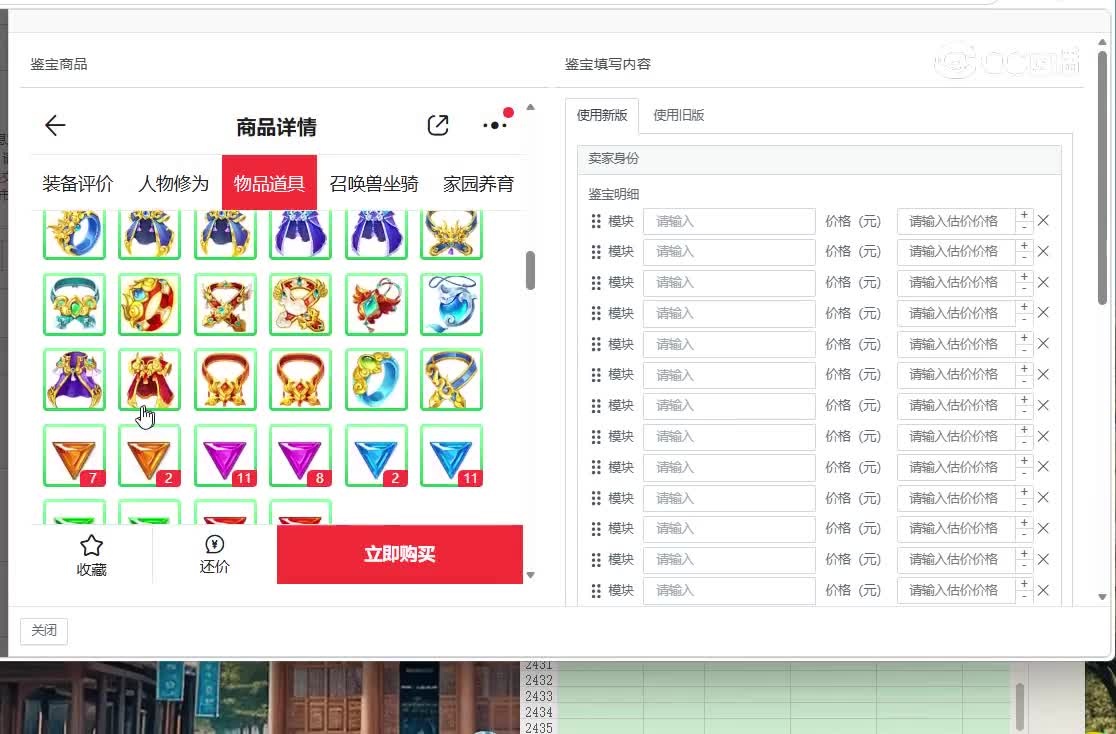This screenshot has width=1116, height=734.
Task: Click the 鉴宝填写内容 form's scrollbar thumb
Action: coord(1102,178)
